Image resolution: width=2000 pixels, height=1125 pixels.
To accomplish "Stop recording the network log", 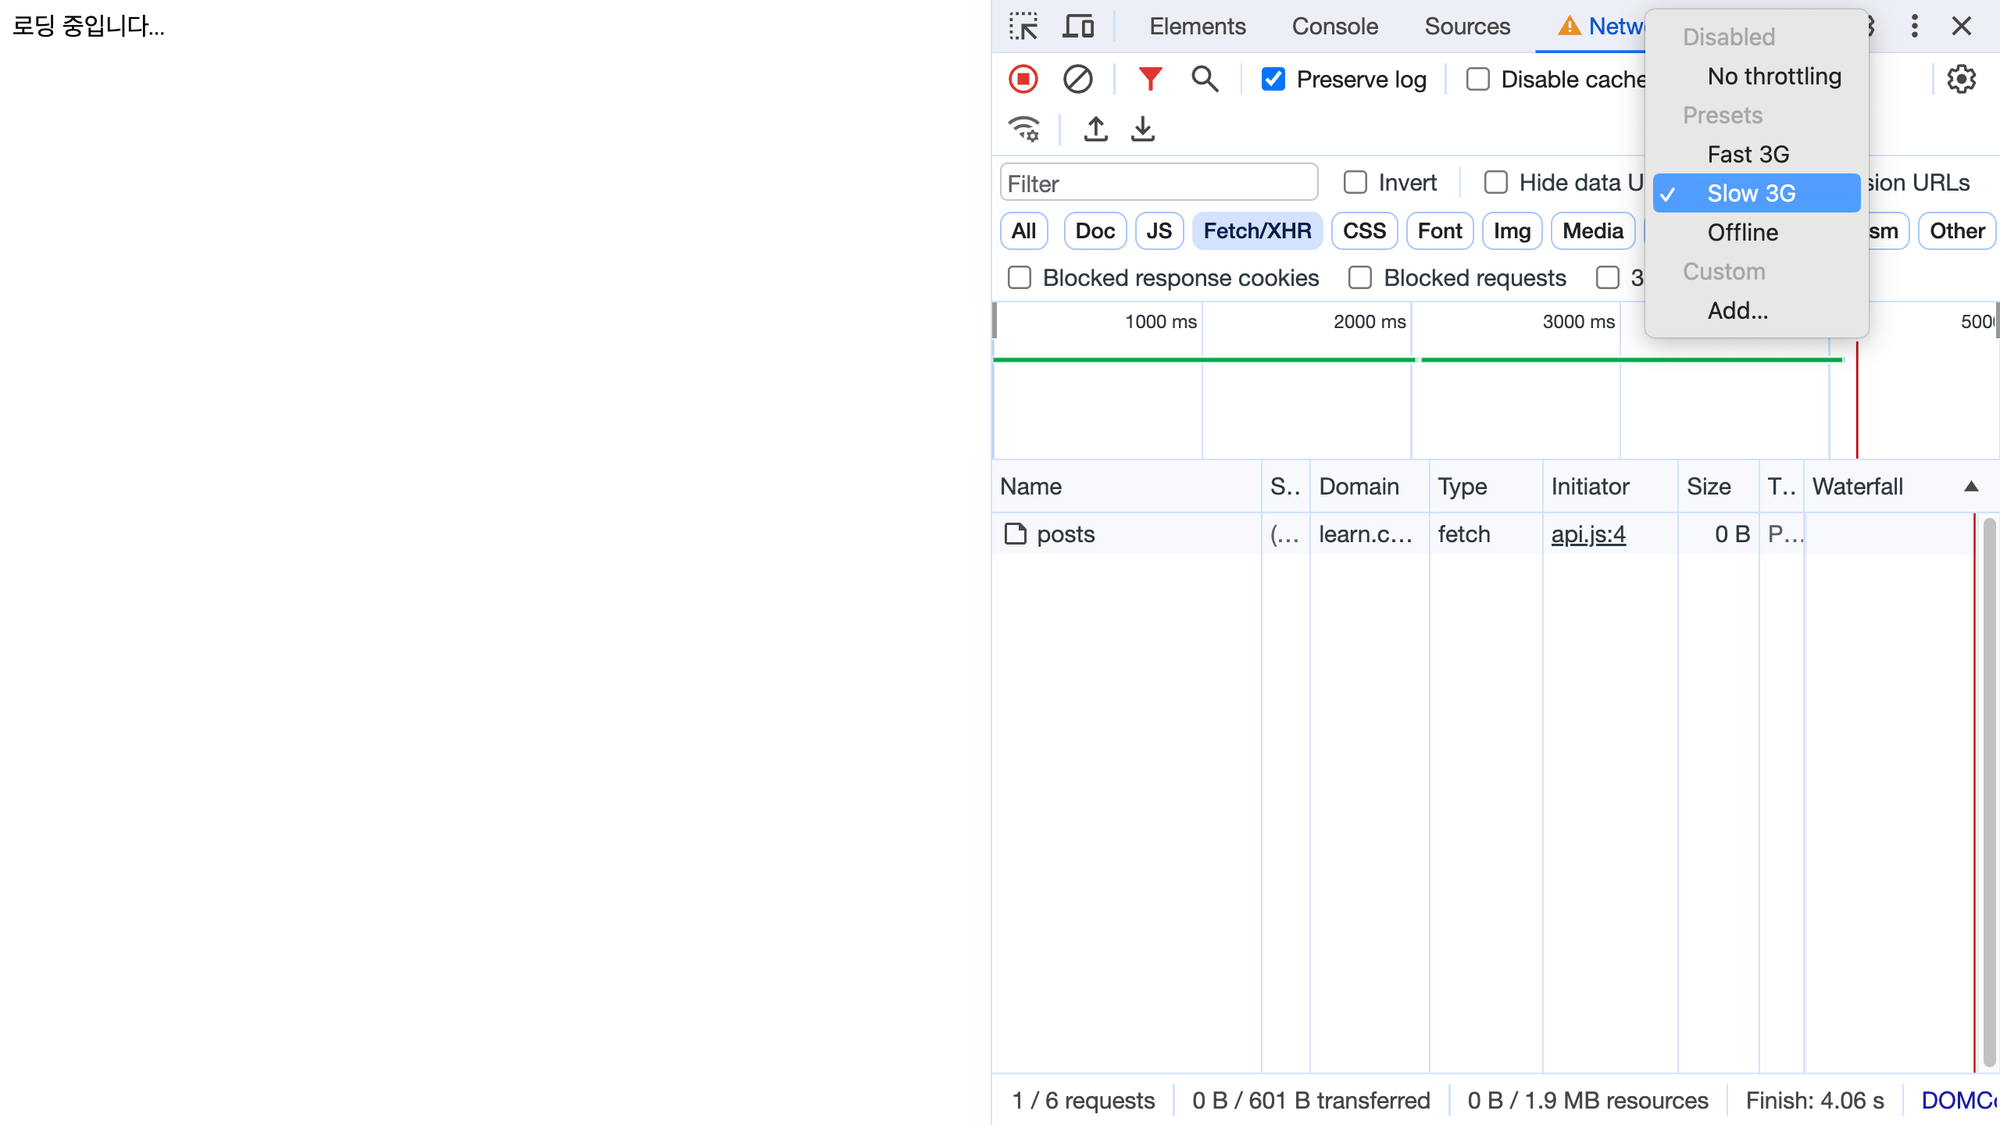I will [x=1023, y=79].
